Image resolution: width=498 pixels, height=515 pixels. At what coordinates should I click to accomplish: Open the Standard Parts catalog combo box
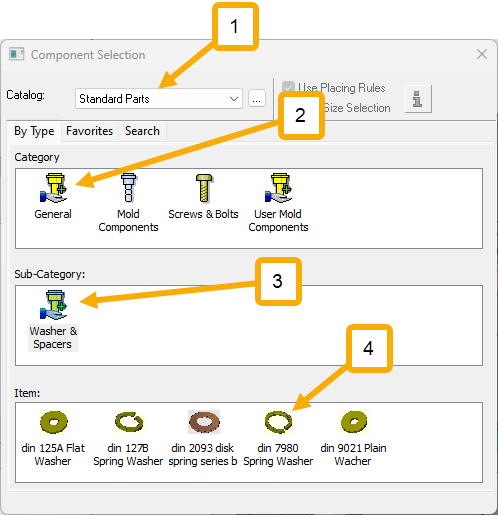(159, 99)
